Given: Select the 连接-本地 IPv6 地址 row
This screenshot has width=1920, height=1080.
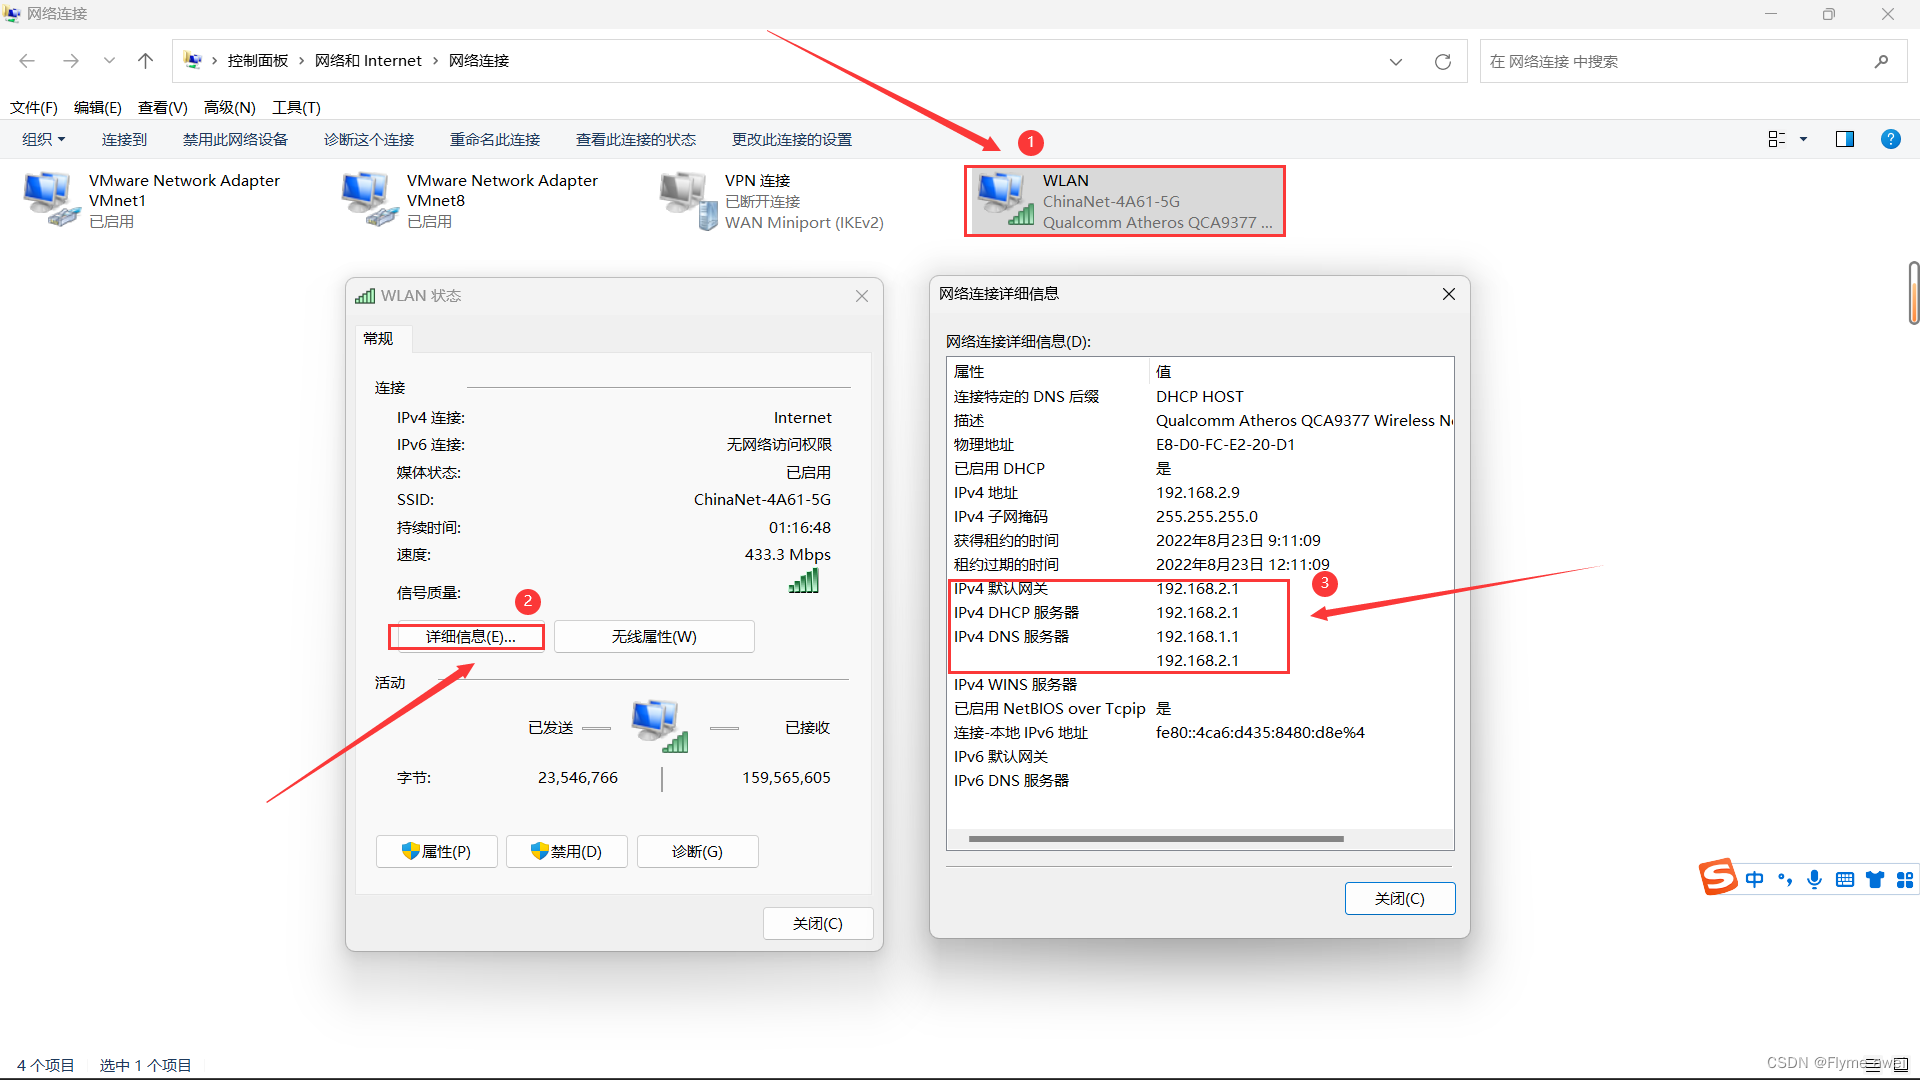Looking at the screenshot, I should click(1200, 733).
